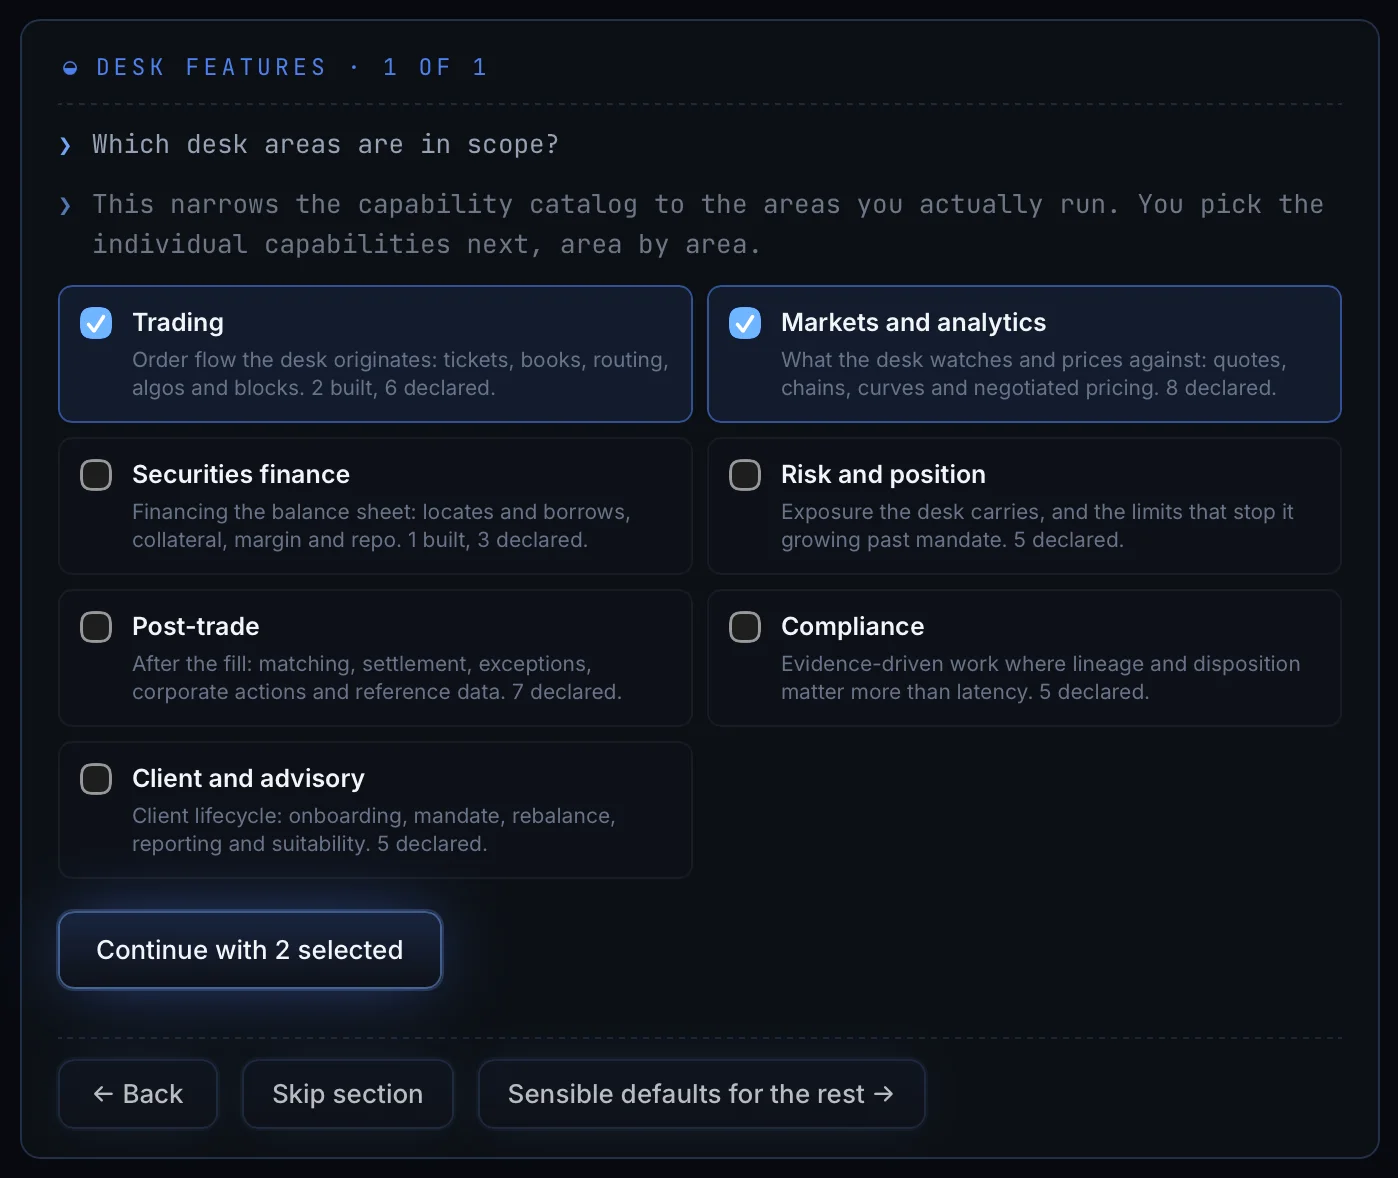Choose Sensible defaults for the rest
1398x1178 pixels.
(702, 1094)
